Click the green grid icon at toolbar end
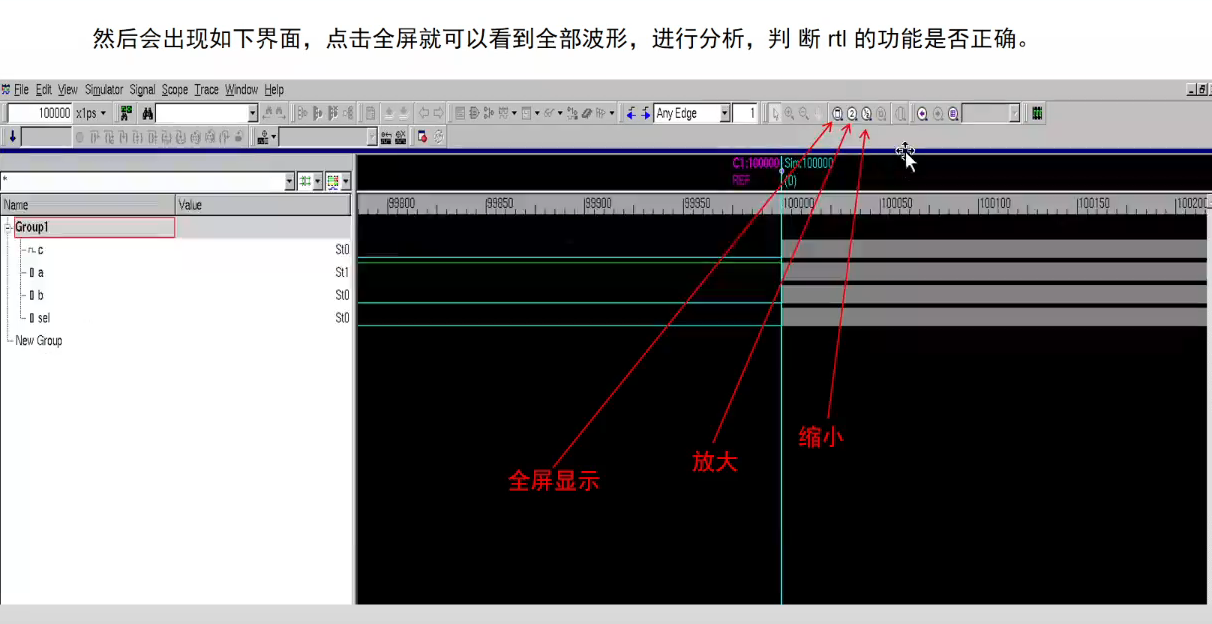This screenshot has height=624, width=1212. click(1038, 114)
